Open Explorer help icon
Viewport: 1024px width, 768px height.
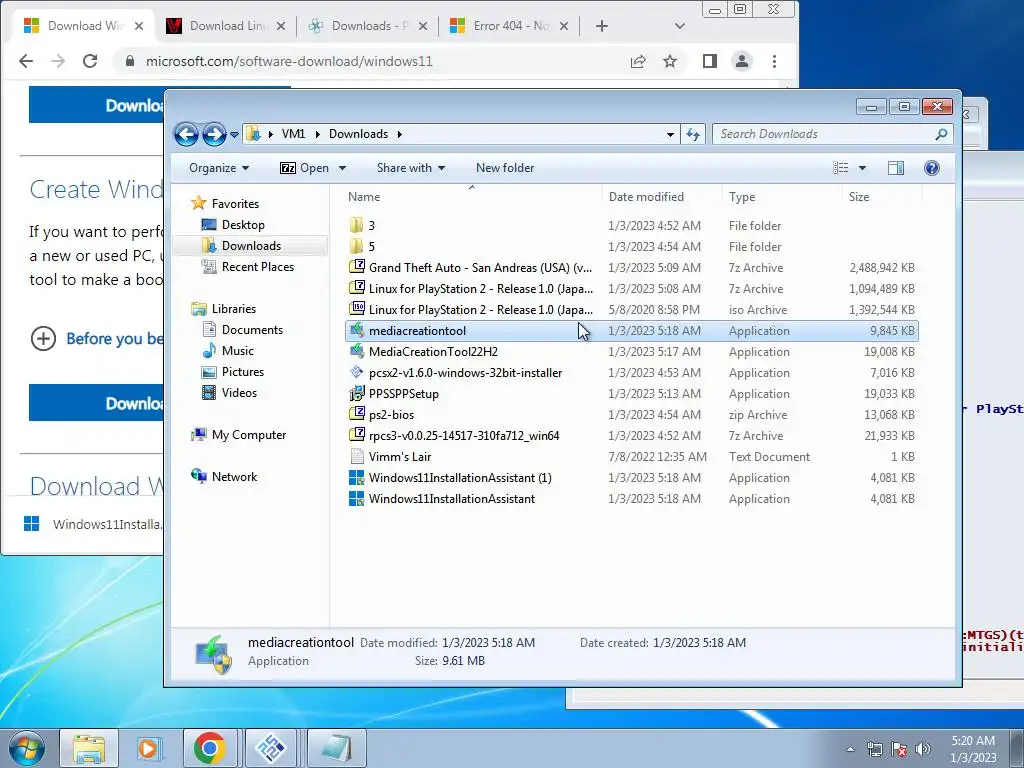coord(932,168)
